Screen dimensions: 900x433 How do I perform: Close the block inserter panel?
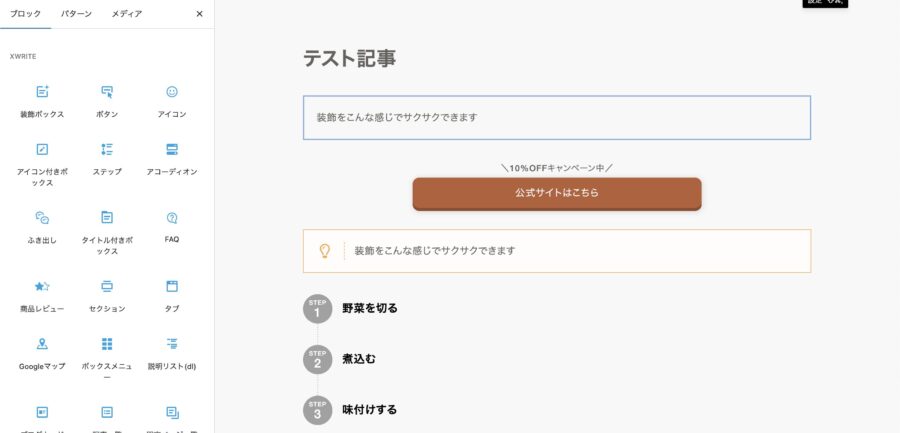[x=199, y=14]
